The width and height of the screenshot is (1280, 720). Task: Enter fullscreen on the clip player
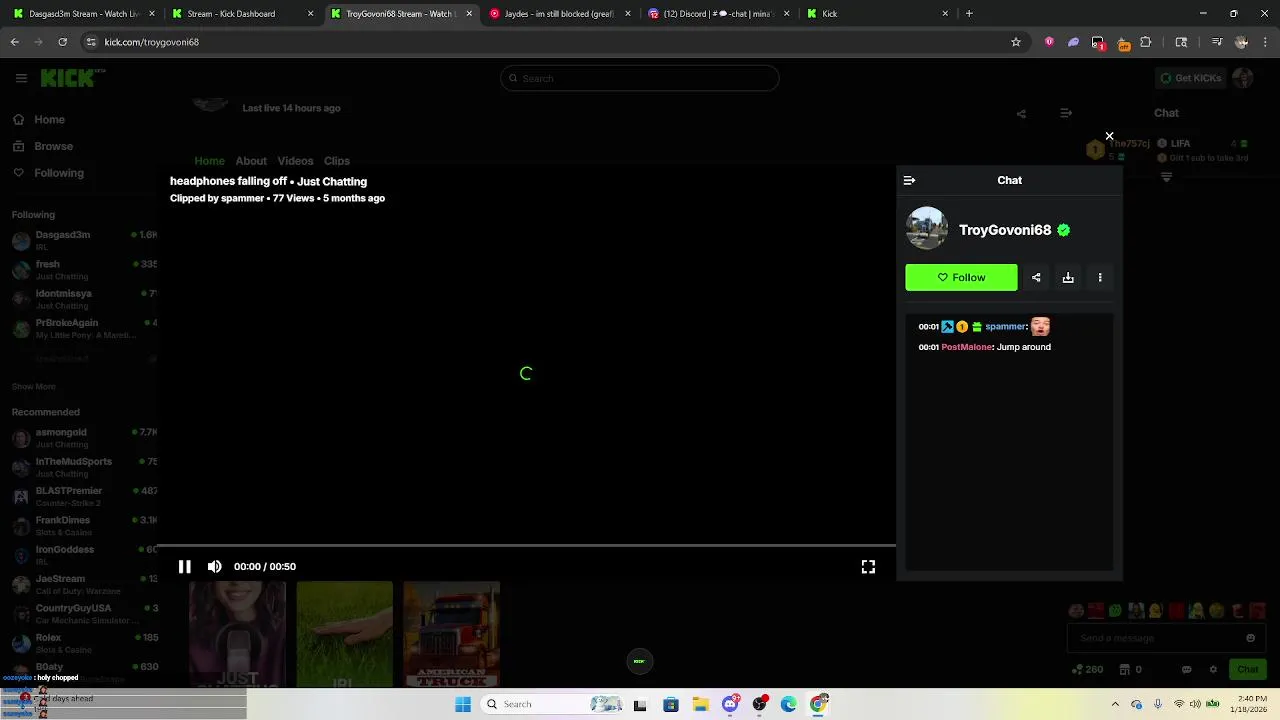tap(868, 566)
